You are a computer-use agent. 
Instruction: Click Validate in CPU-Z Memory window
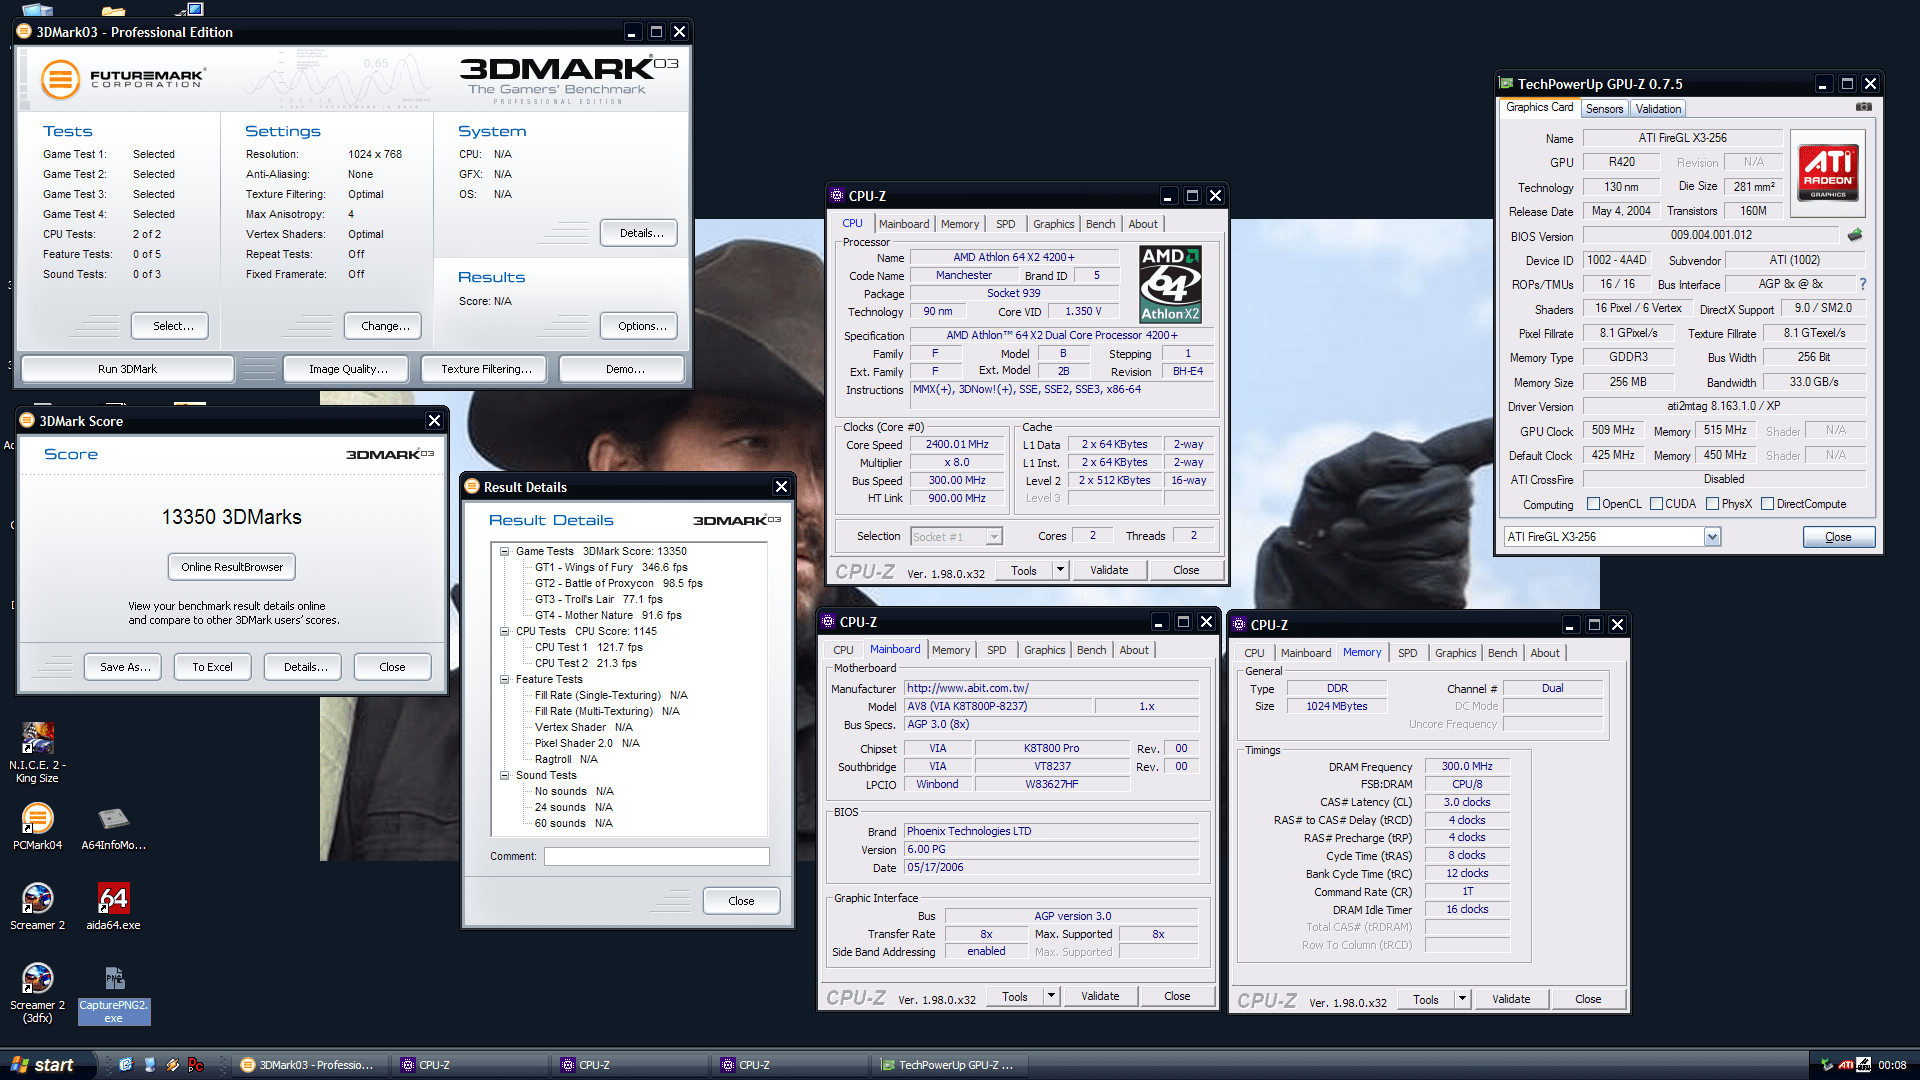point(1510,999)
